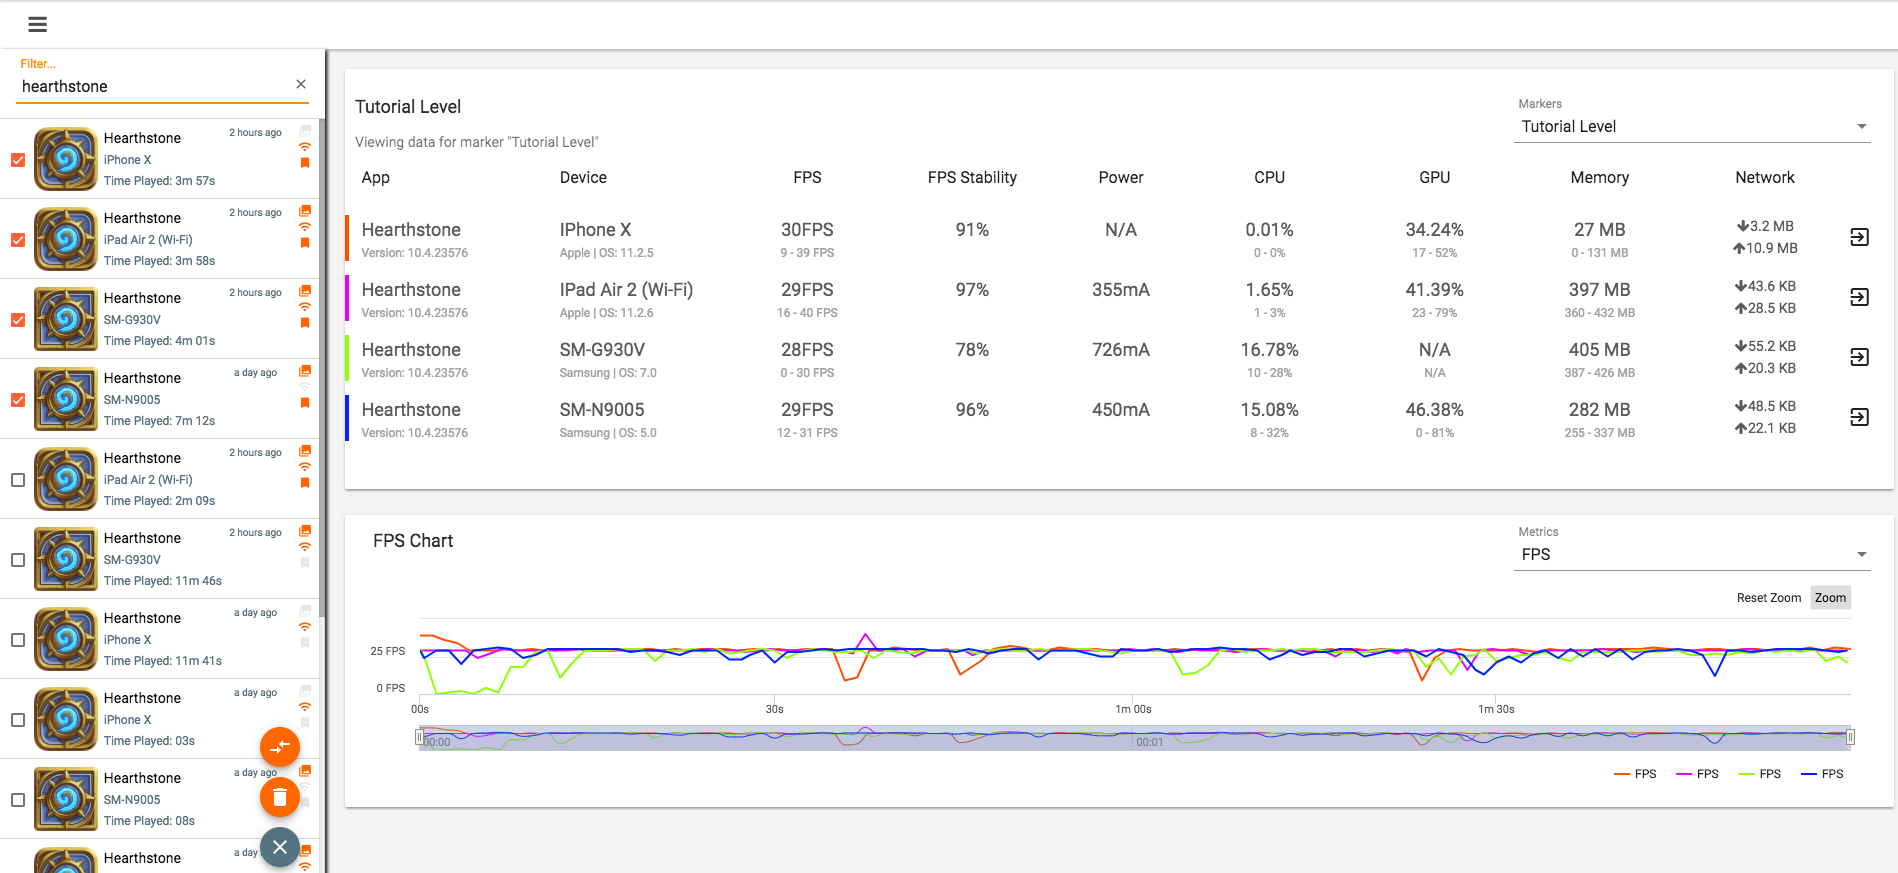Check the iPad Air 2 2m 09s session
This screenshot has width=1898, height=873.
(18, 480)
